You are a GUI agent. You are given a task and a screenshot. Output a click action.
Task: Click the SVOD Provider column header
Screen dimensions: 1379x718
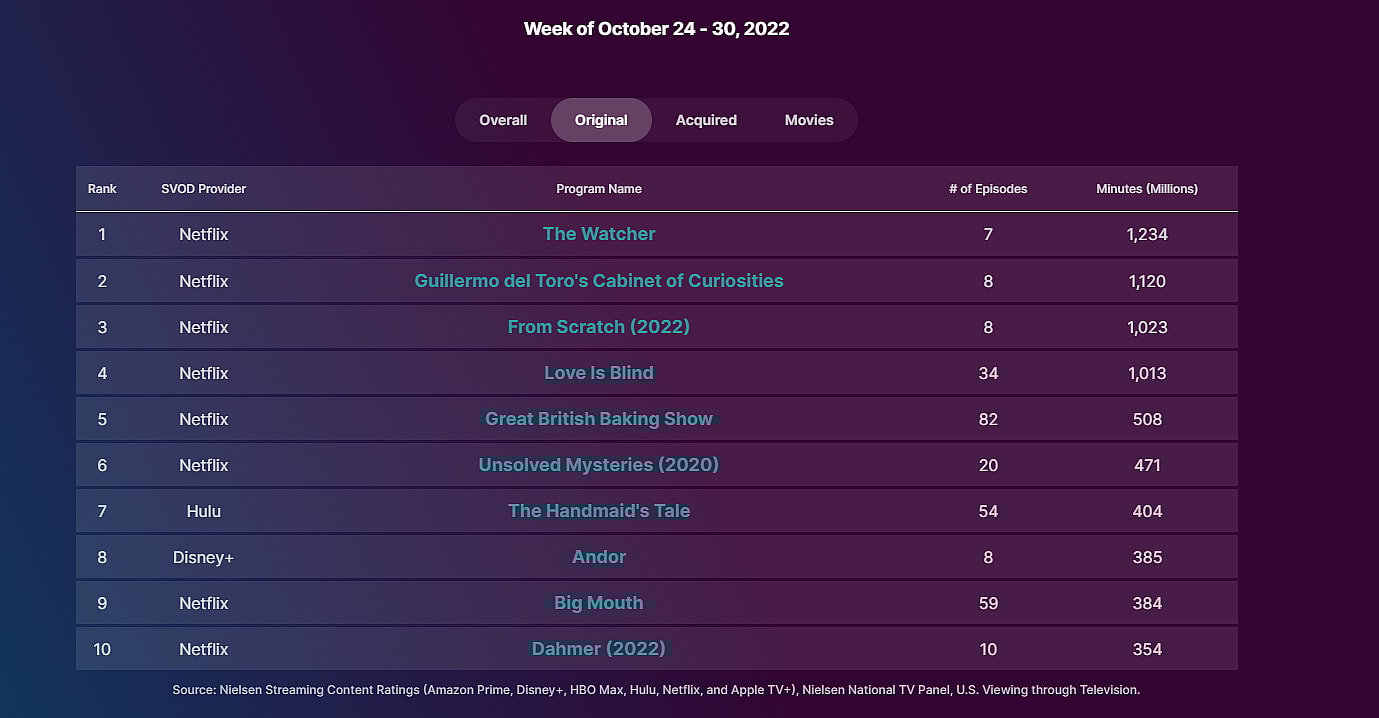point(204,189)
